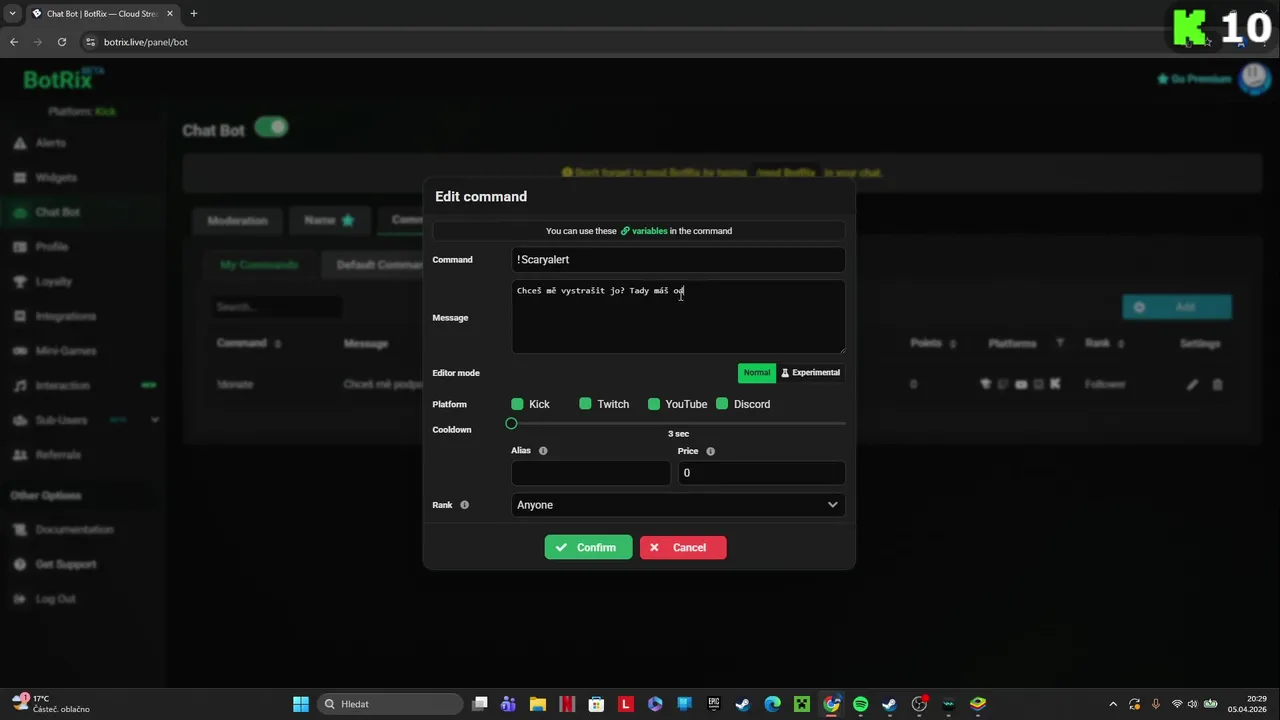
Task: Click the Price input showing 0
Action: (761, 473)
